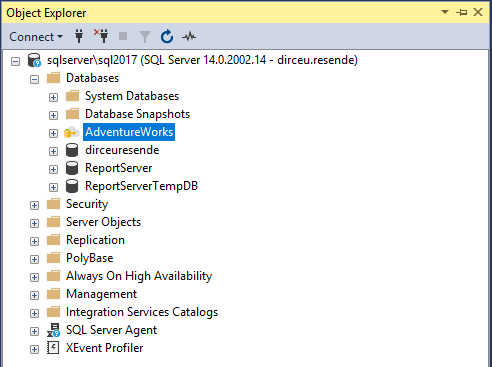The height and width of the screenshot is (367, 492).
Task: Expand the Security folder
Action: tap(34, 205)
